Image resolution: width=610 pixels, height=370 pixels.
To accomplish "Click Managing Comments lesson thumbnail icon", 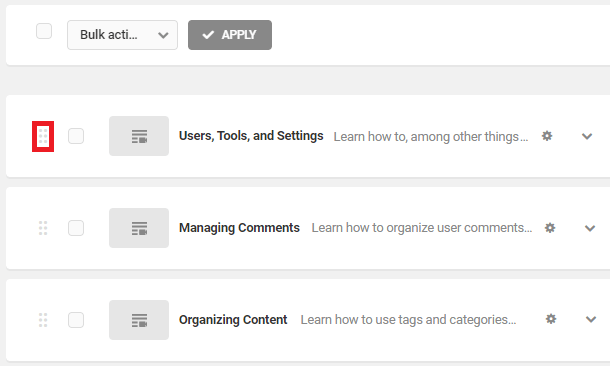I will [x=139, y=228].
